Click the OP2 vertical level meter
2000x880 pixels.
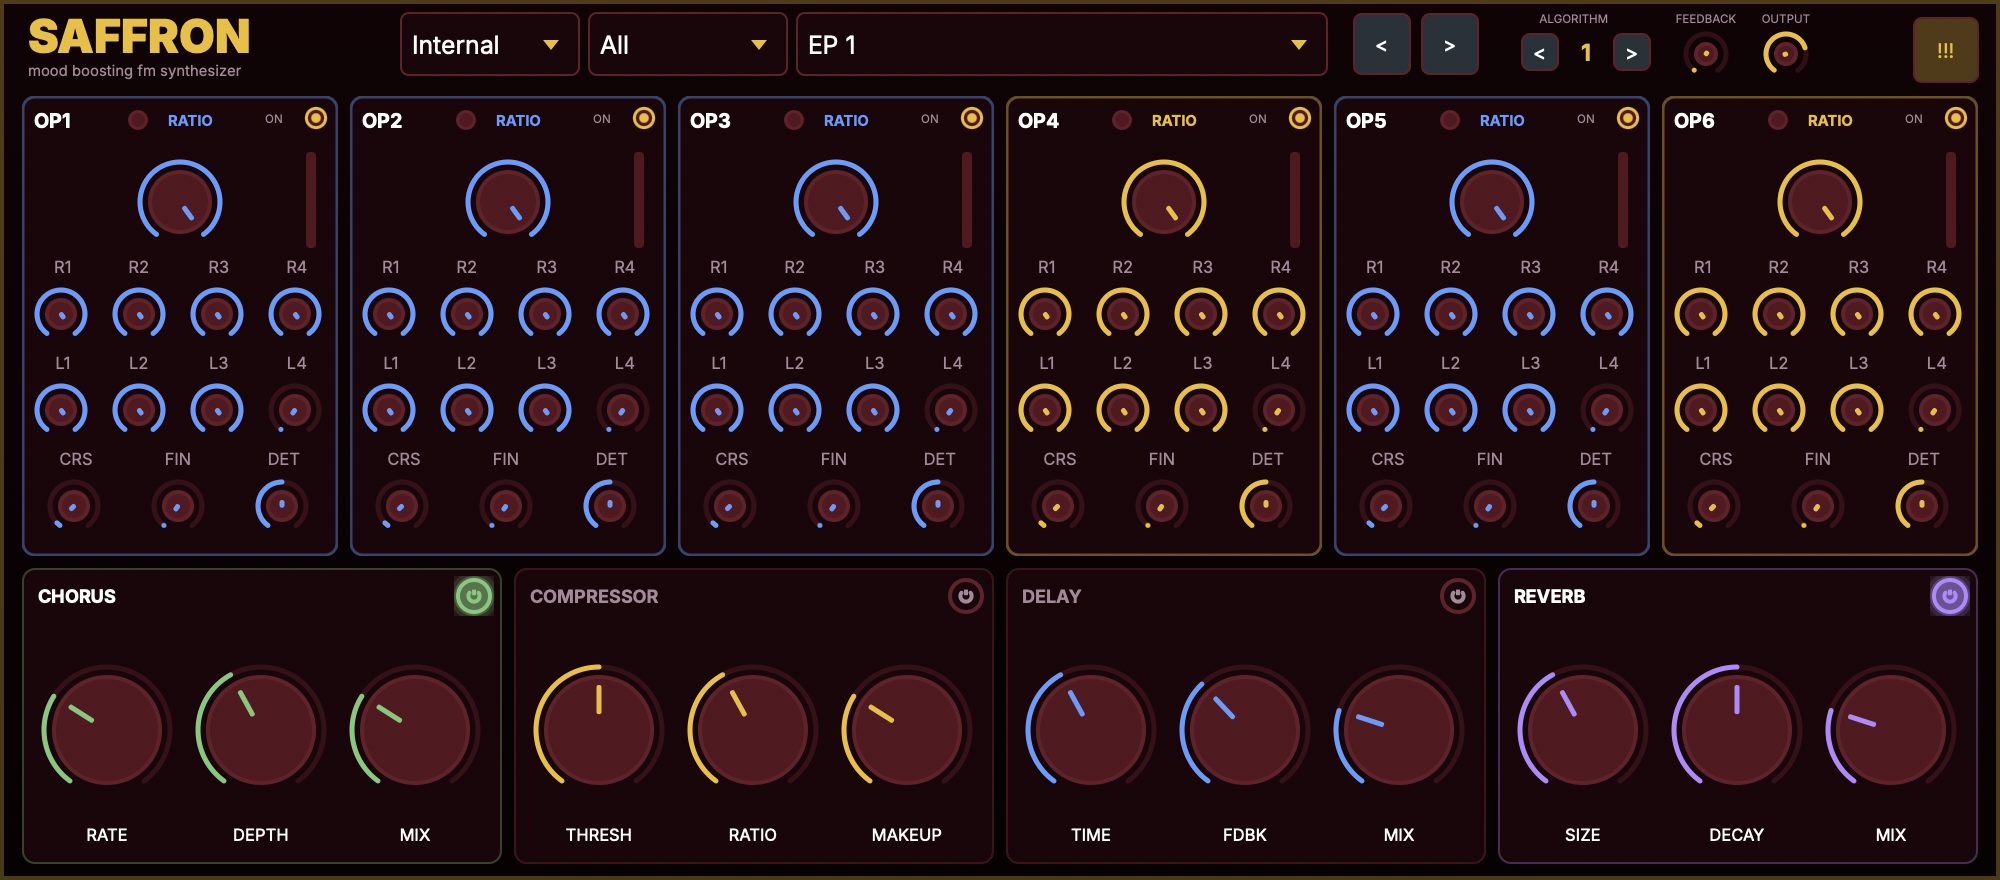639,200
